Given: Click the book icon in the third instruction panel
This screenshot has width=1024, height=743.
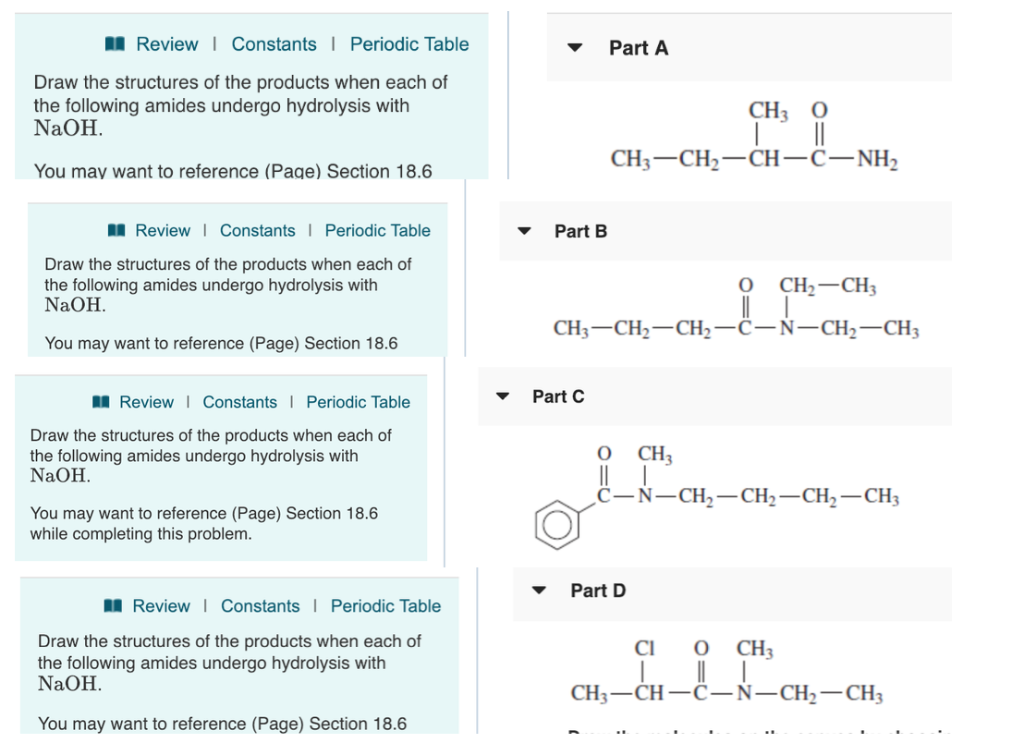Looking at the screenshot, I should coord(102,402).
